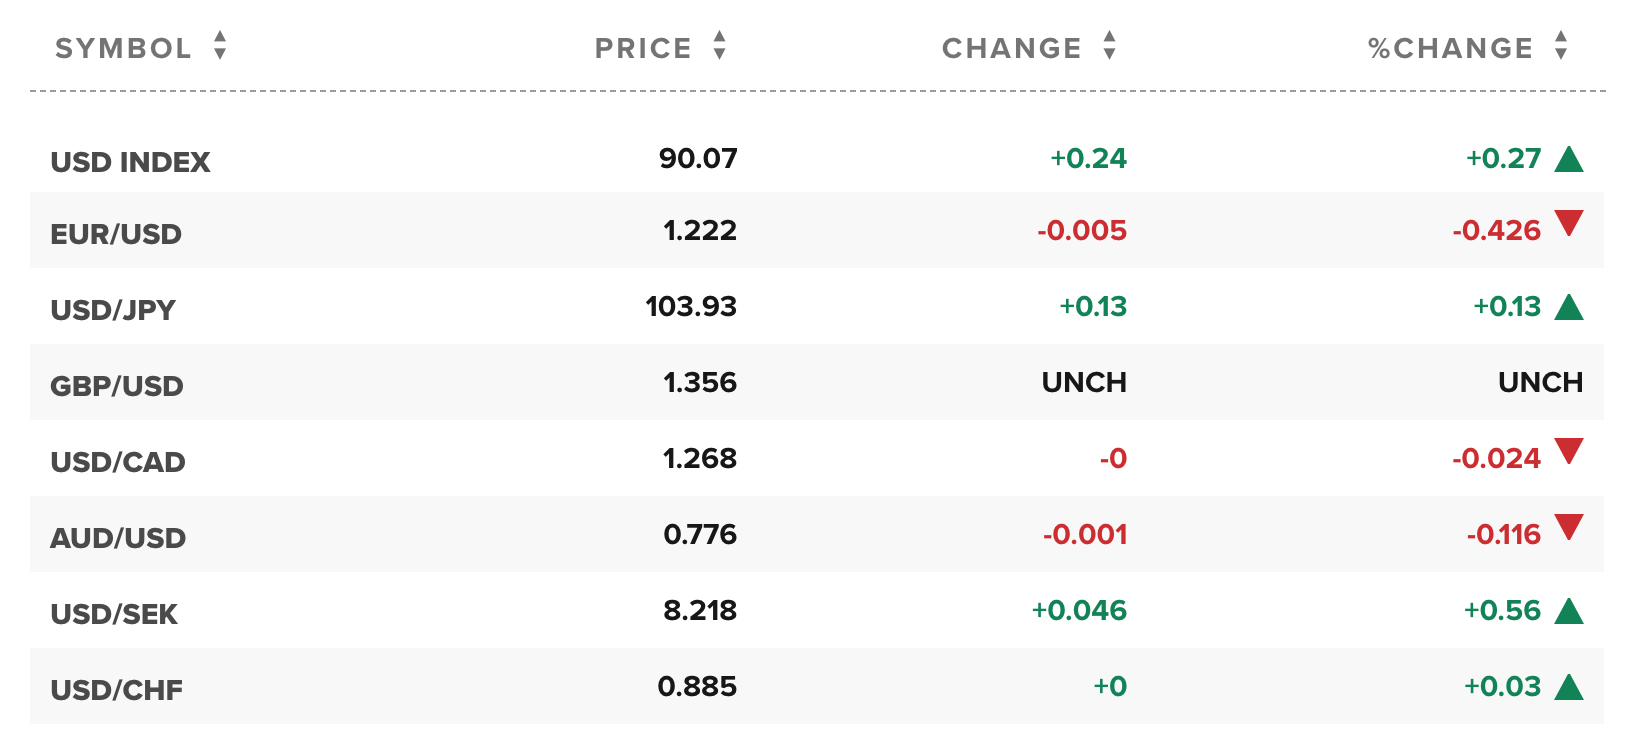
Task: Click green up triangle for USD INDEX
Action: pyautogui.click(x=1569, y=159)
